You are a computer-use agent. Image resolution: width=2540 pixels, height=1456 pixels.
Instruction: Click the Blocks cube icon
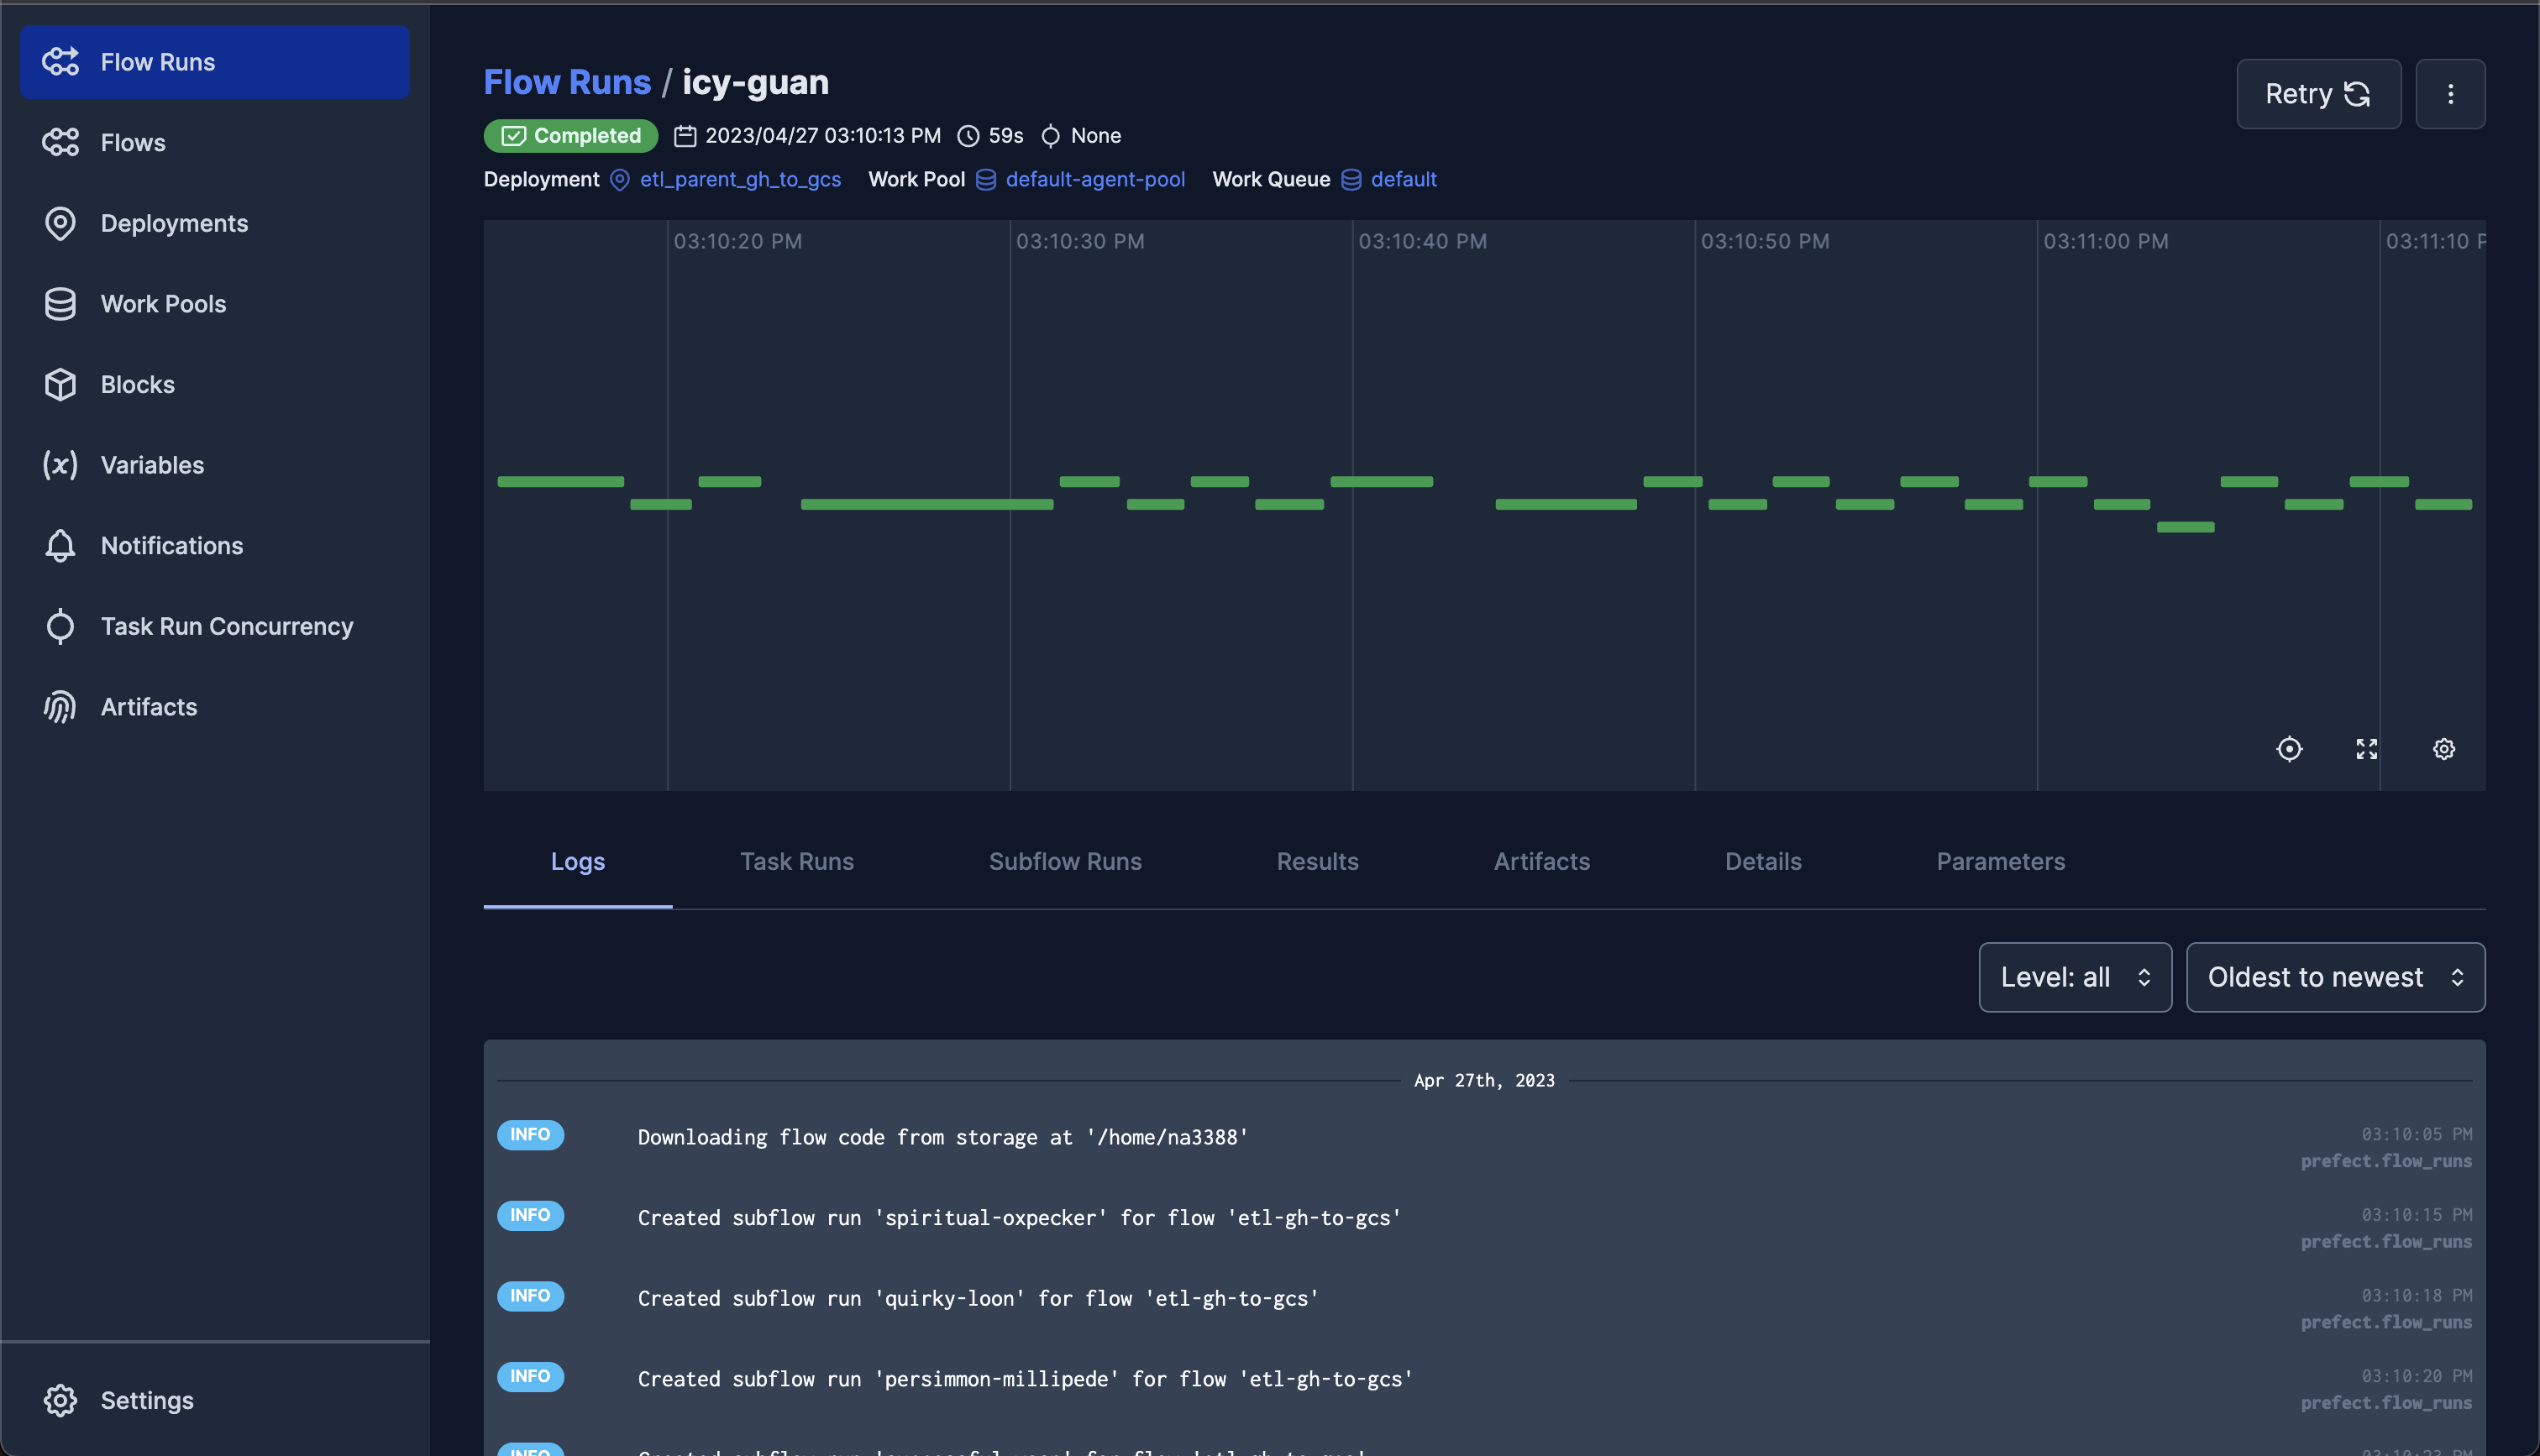coord(60,385)
